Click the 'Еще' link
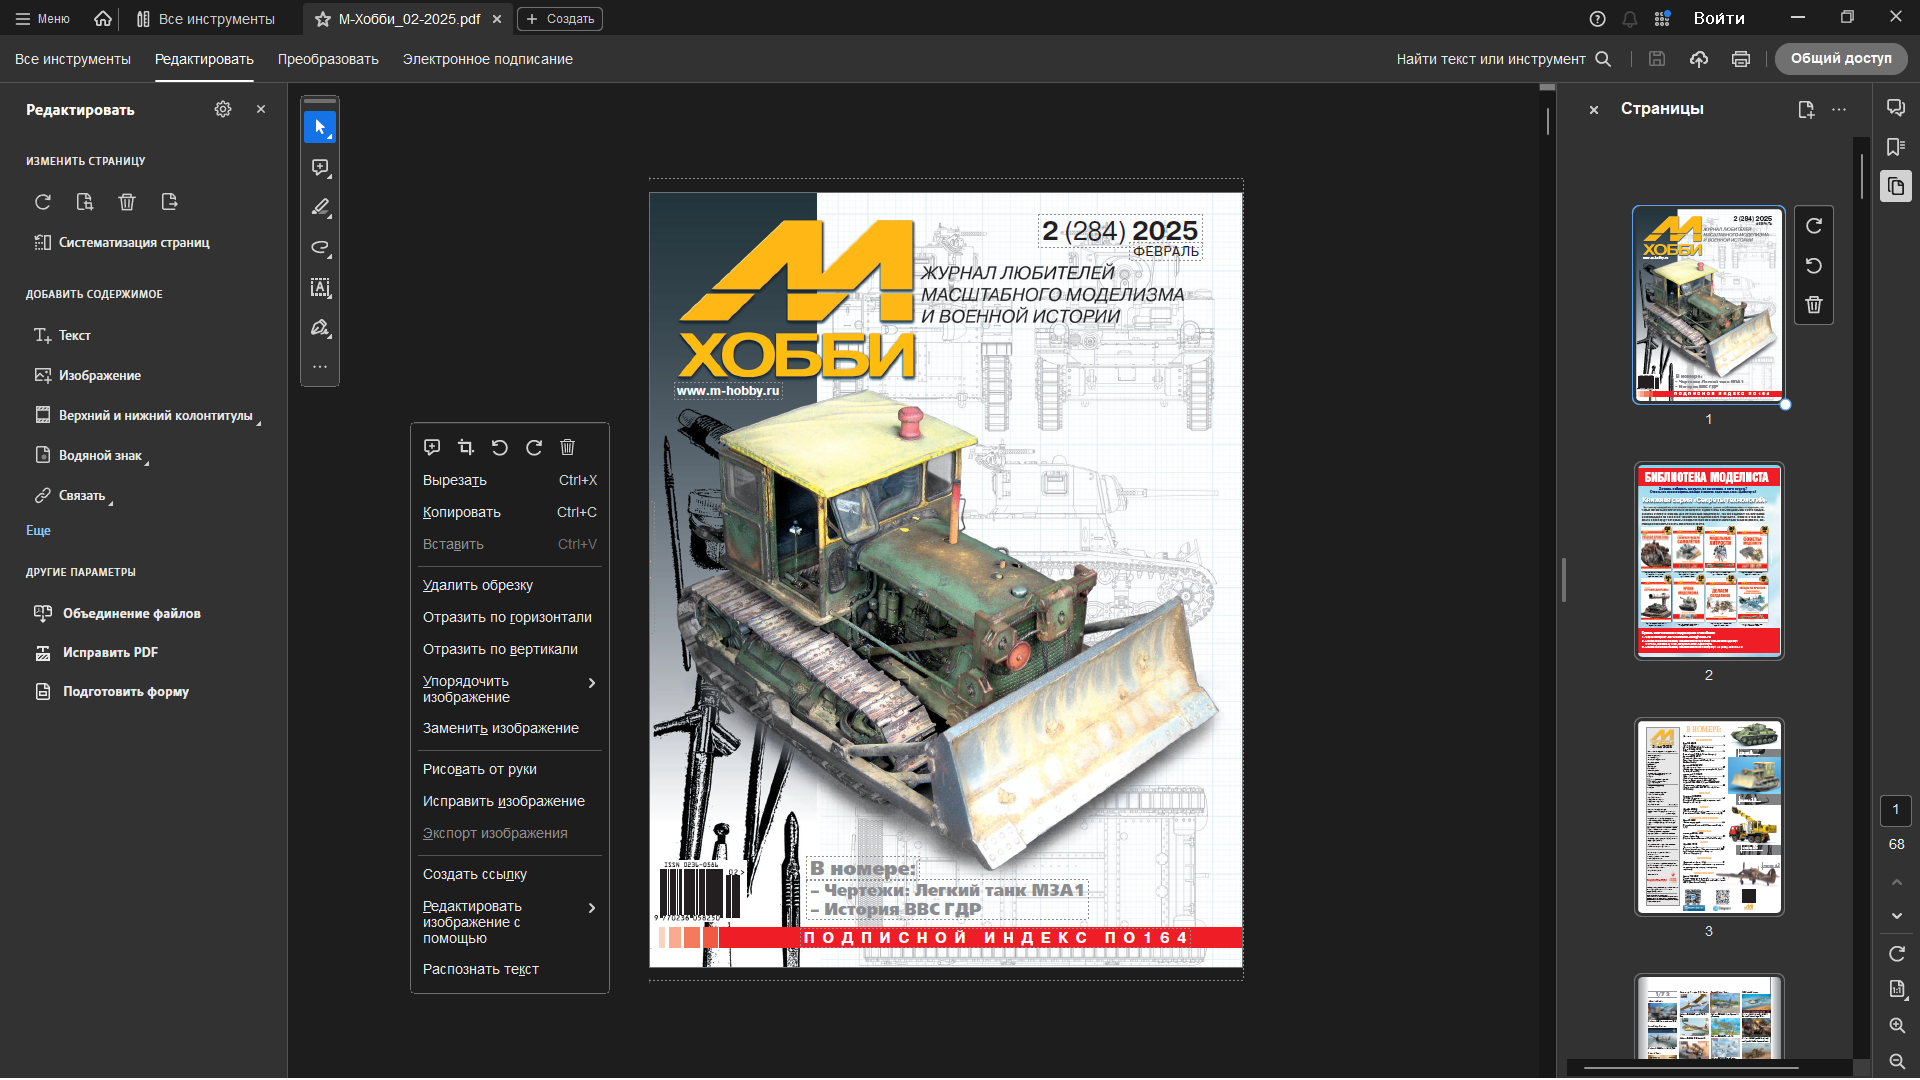1920x1080 pixels. 38,531
